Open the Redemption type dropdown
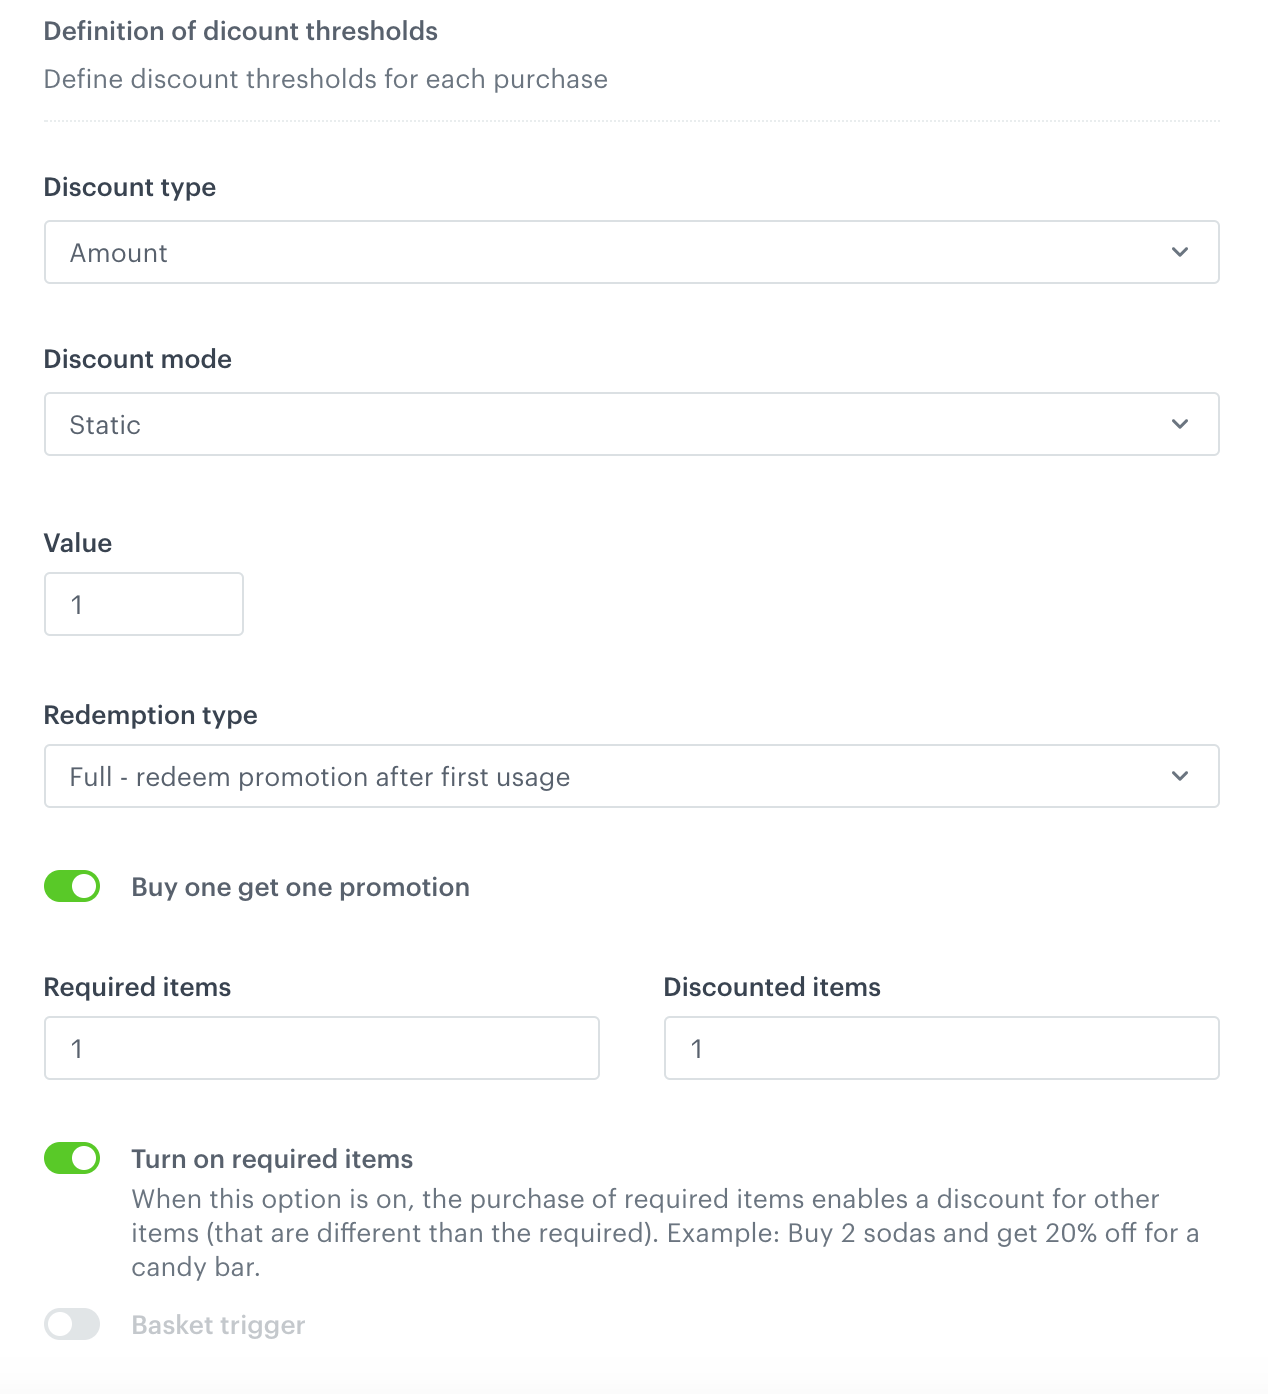This screenshot has width=1268, height=1394. (x=631, y=776)
